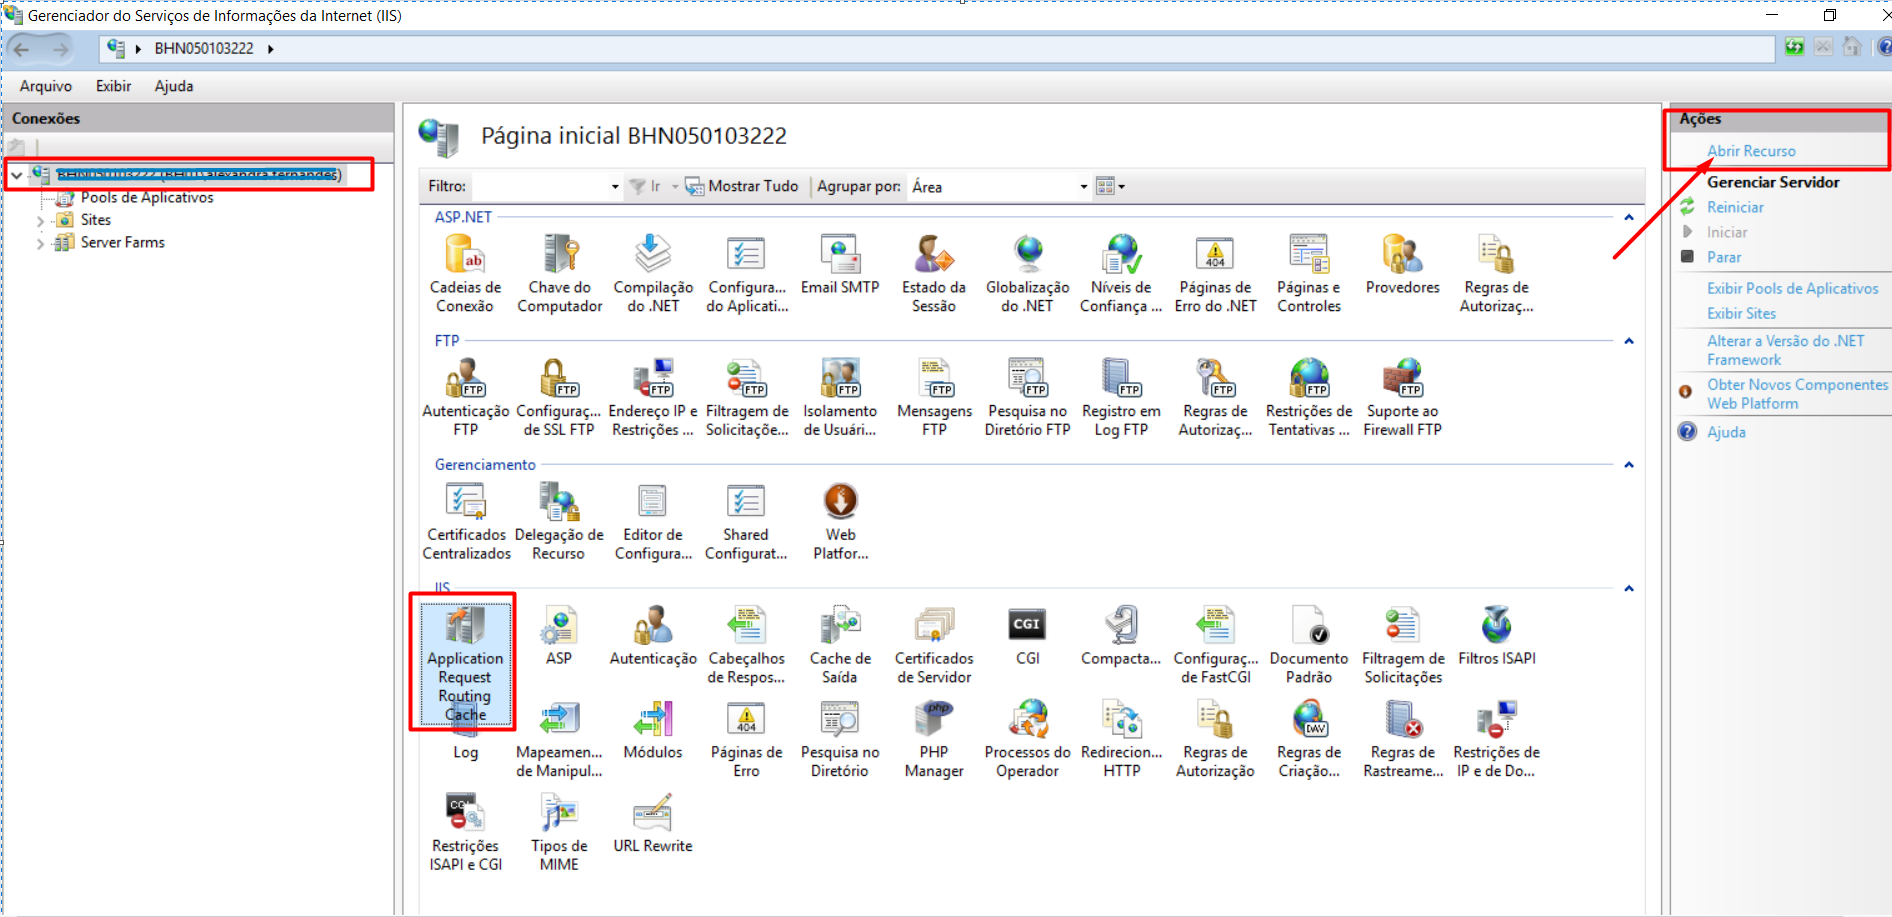Open Estado da Sessão feature

point(934,274)
